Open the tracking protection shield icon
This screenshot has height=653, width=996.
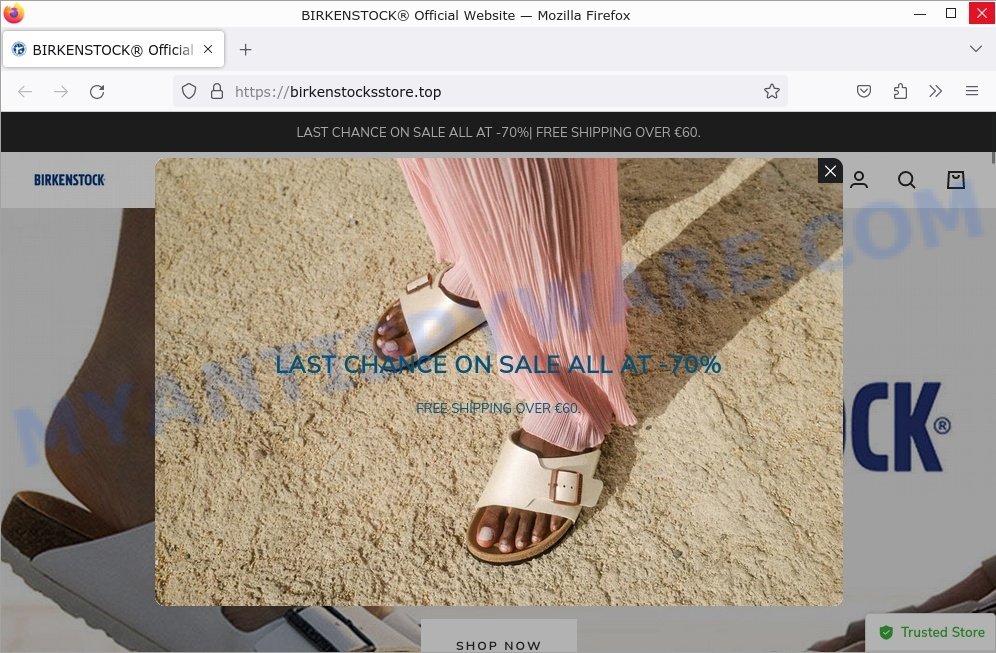tap(189, 91)
